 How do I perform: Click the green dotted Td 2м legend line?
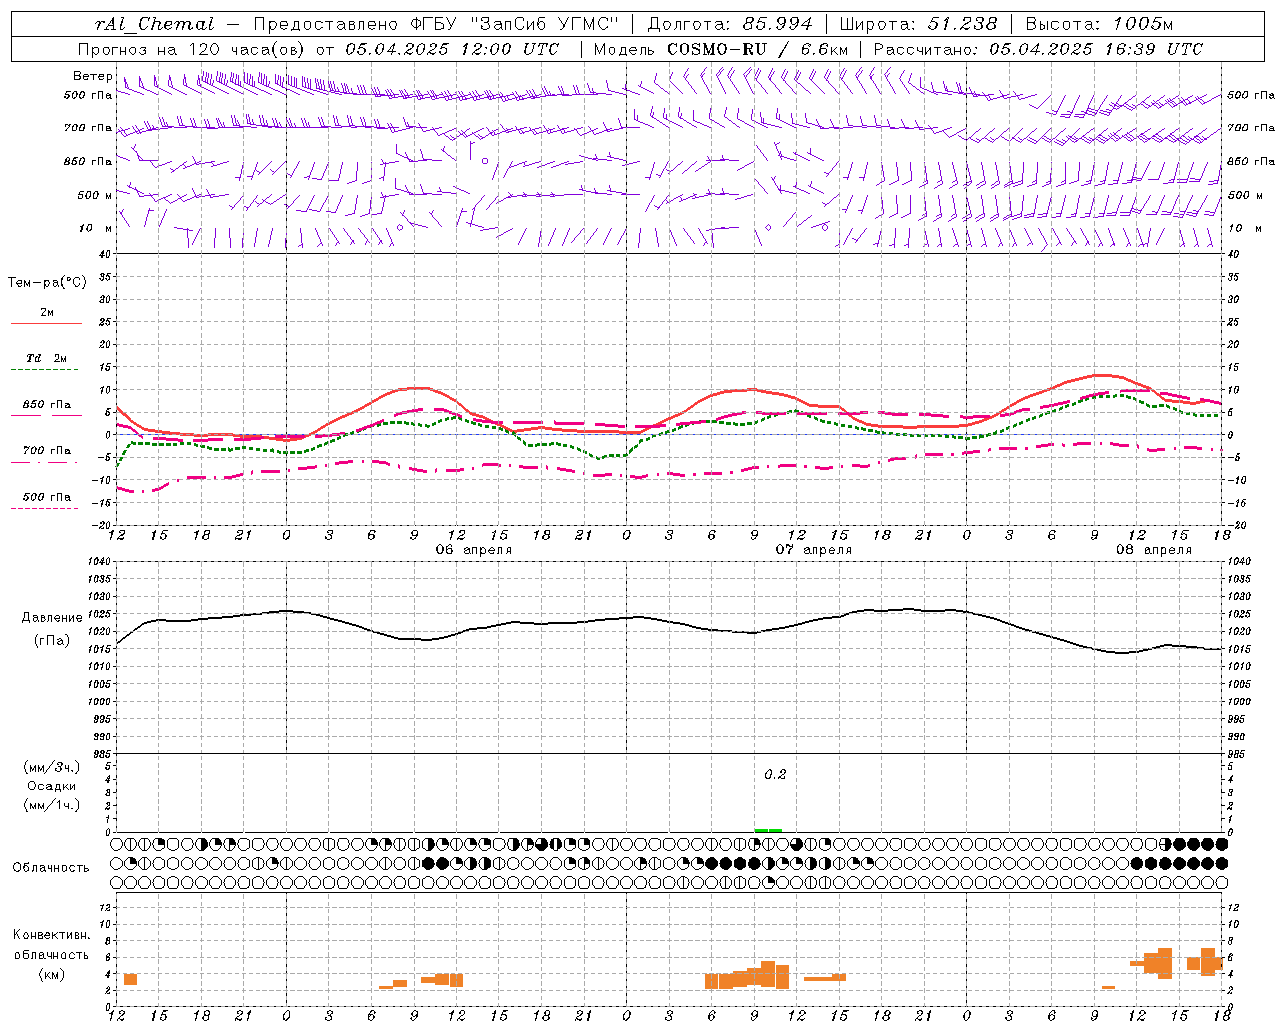click(x=44, y=370)
